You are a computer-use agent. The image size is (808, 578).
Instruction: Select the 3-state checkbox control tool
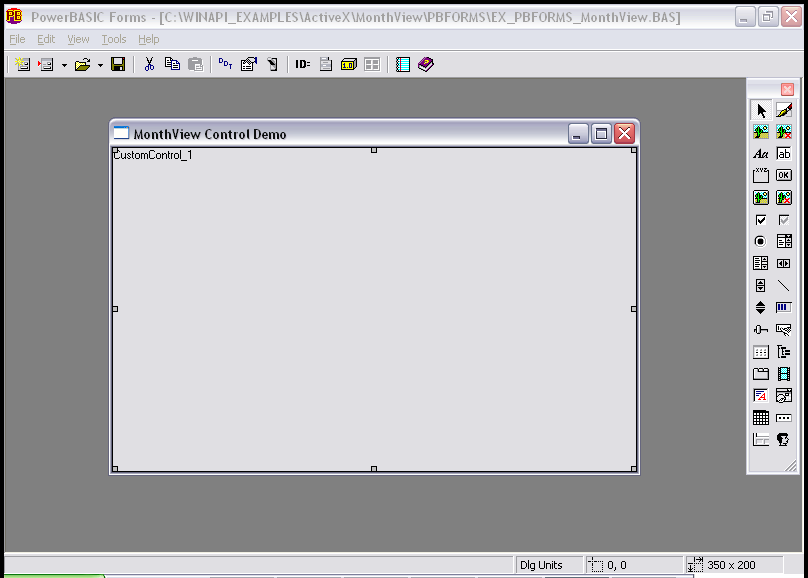[784, 220]
